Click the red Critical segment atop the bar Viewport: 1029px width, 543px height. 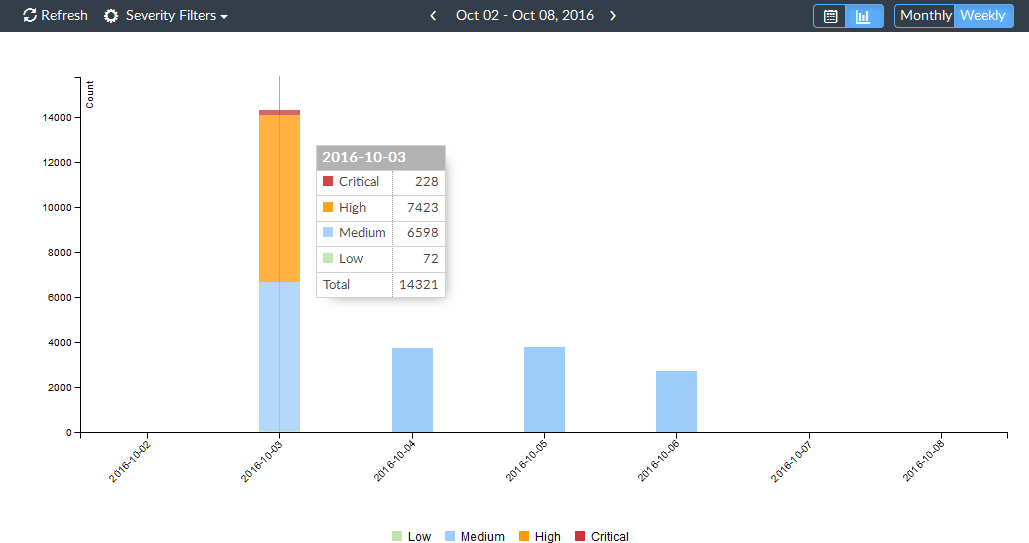tap(280, 112)
